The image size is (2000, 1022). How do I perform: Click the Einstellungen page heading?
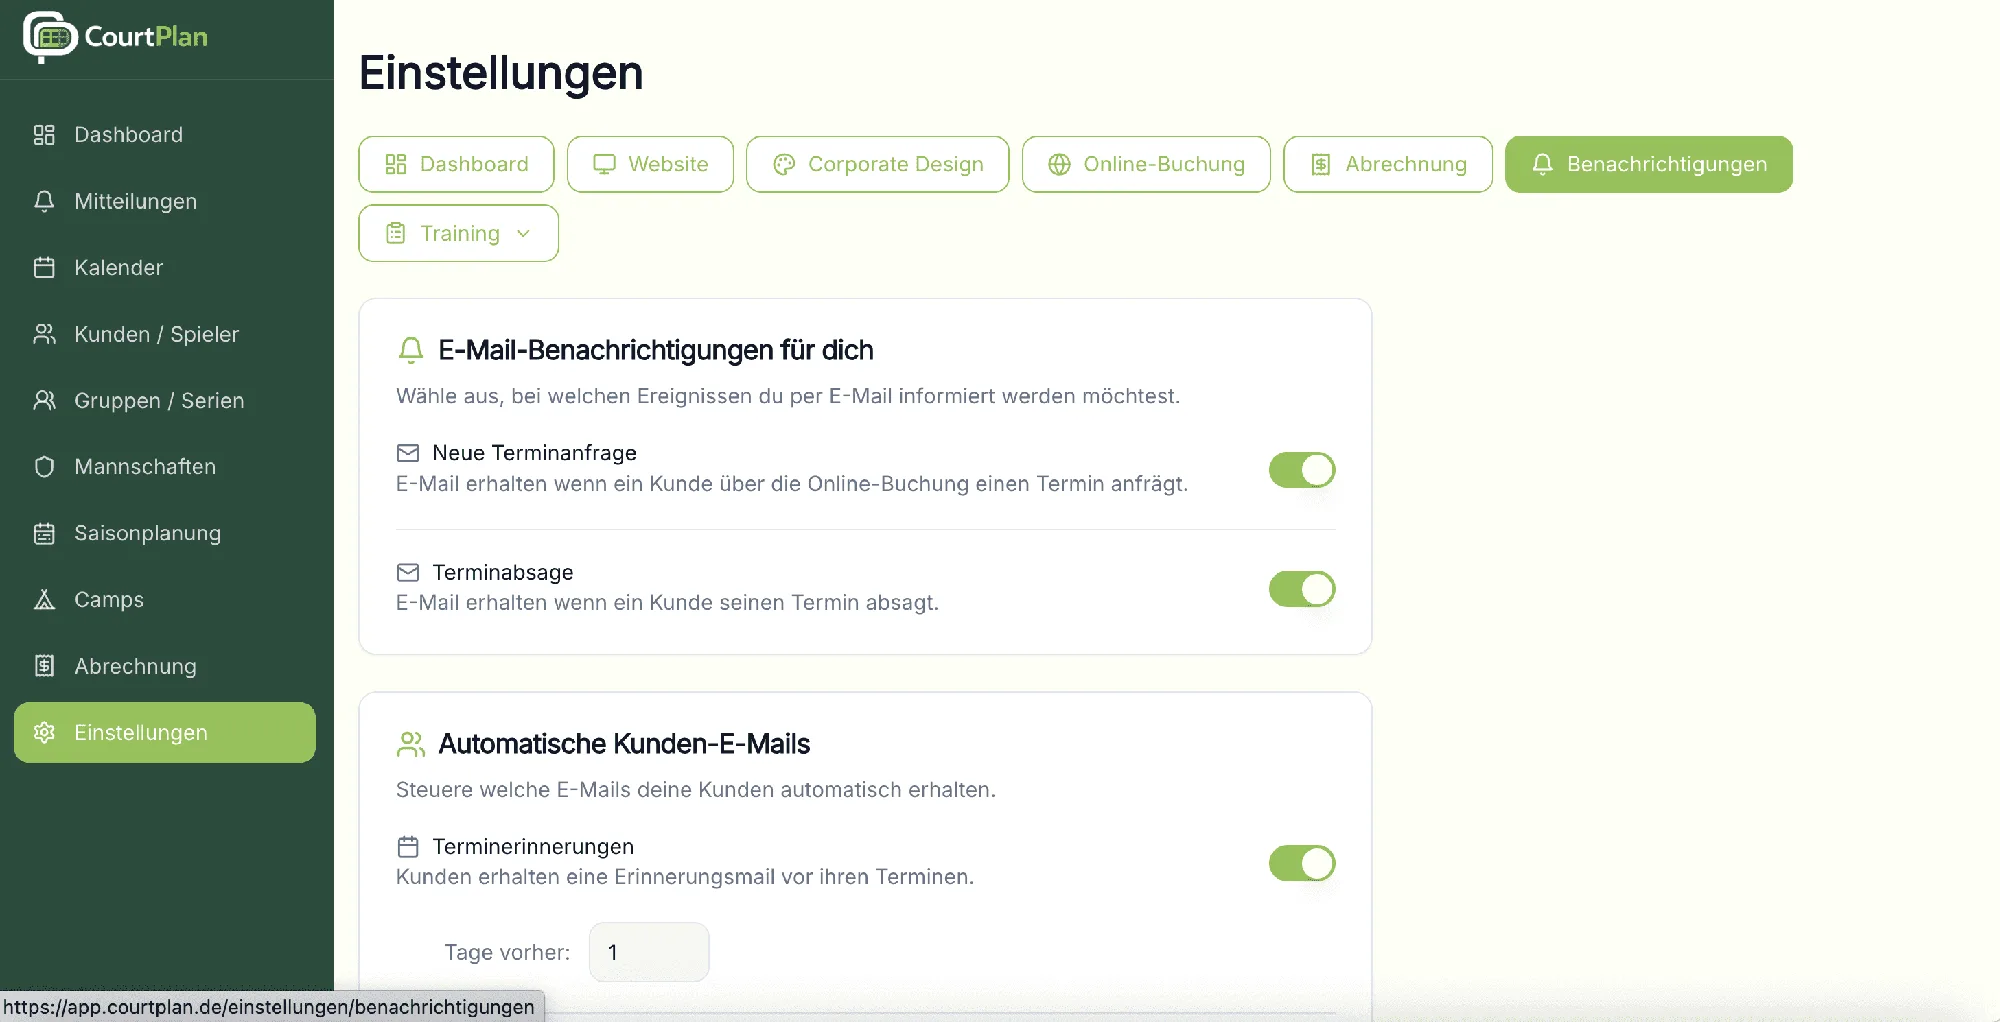click(501, 73)
